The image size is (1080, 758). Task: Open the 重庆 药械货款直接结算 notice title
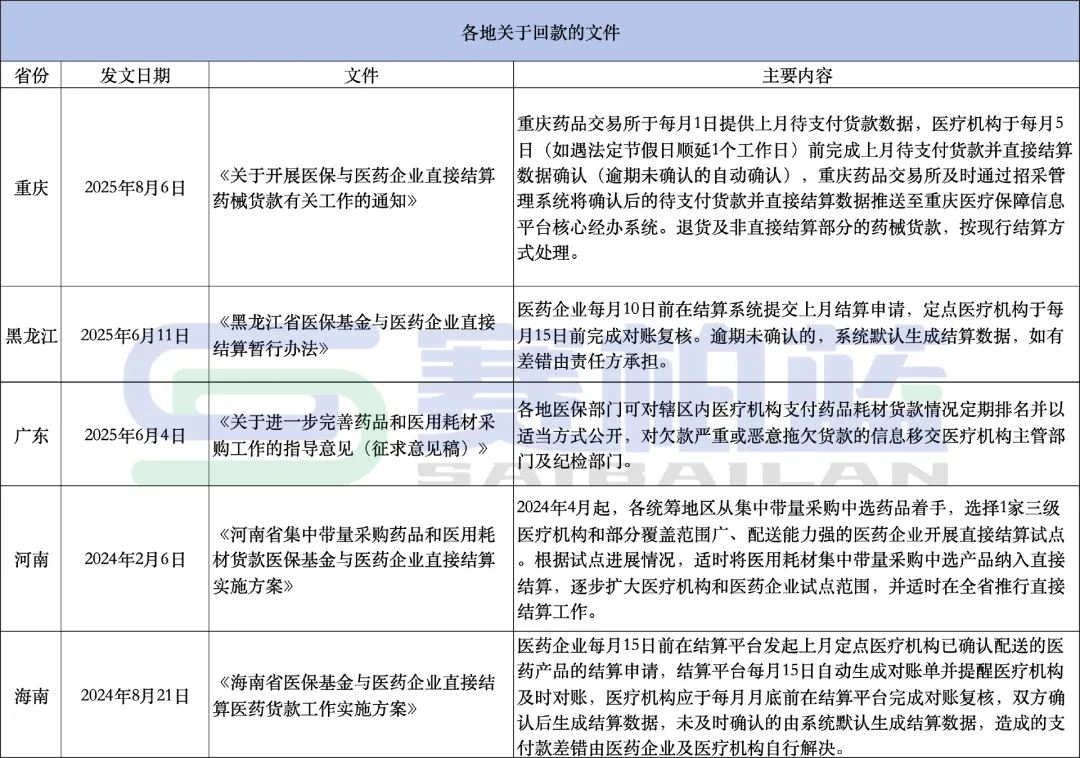click(359, 187)
